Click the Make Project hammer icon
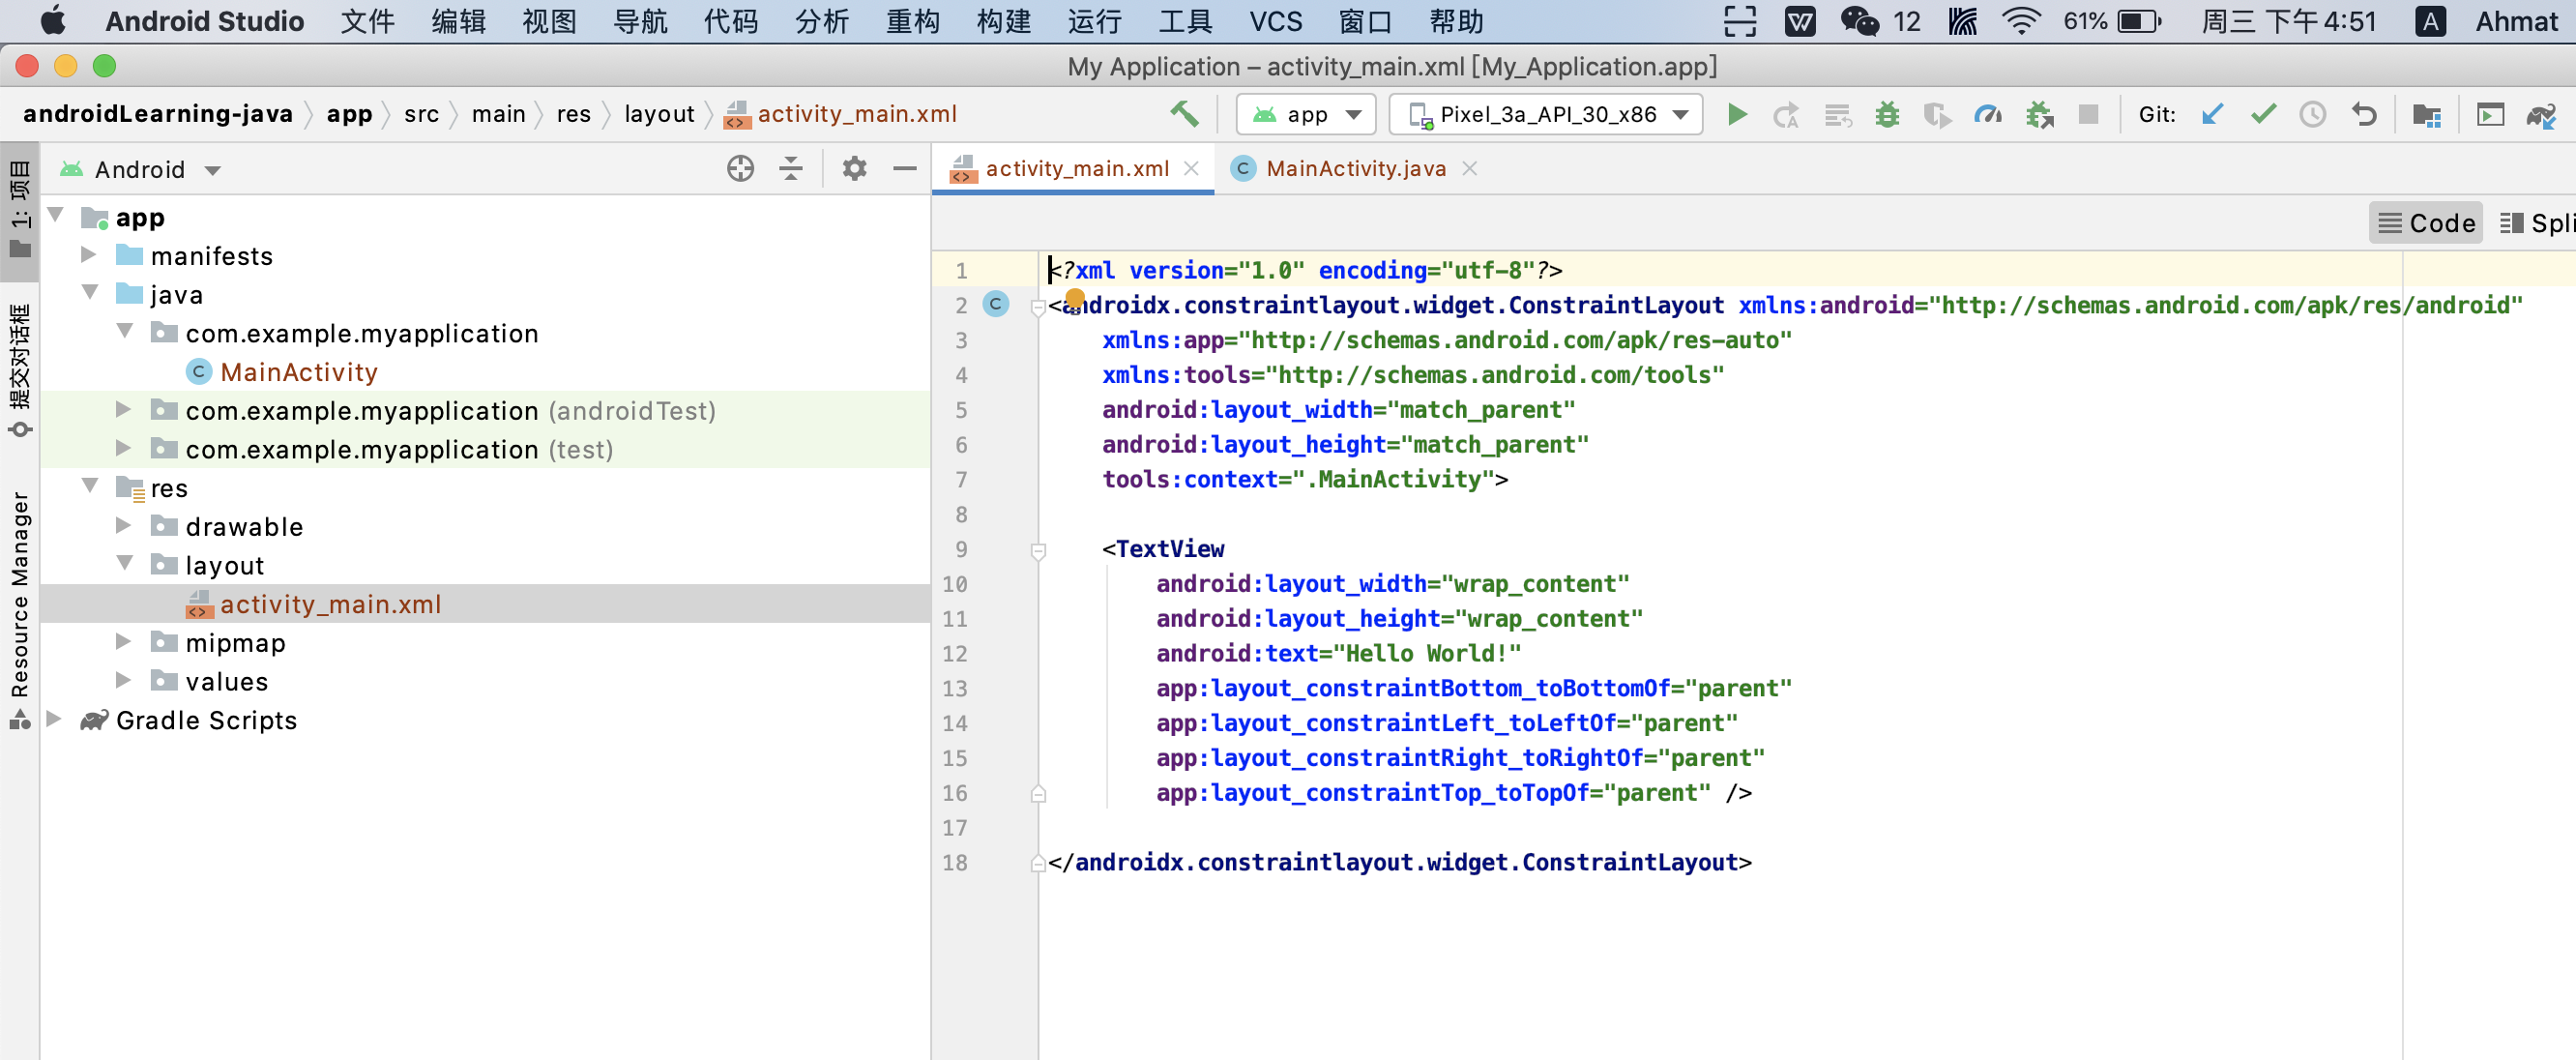The width and height of the screenshot is (2576, 1060). pos(1184,114)
